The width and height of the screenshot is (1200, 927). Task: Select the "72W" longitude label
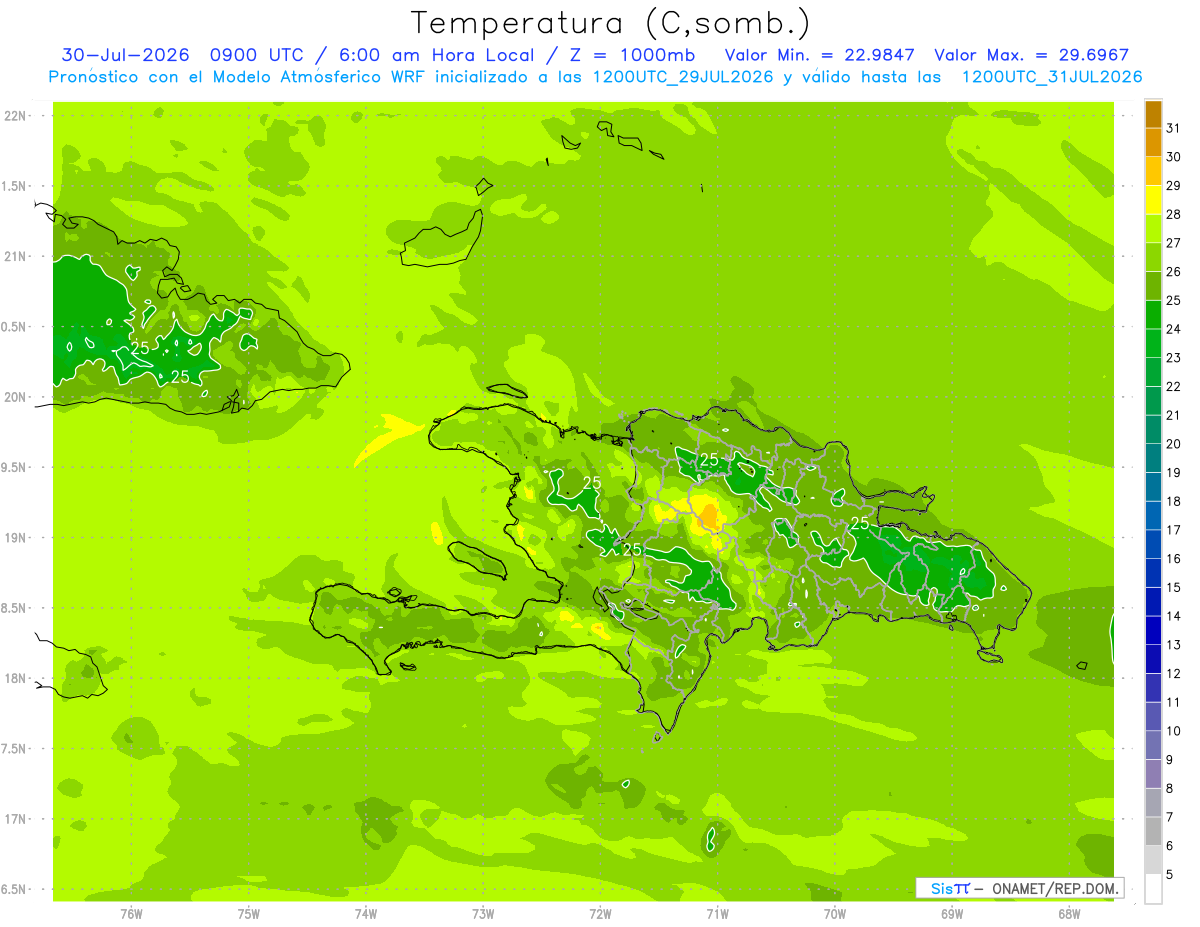[x=600, y=913]
